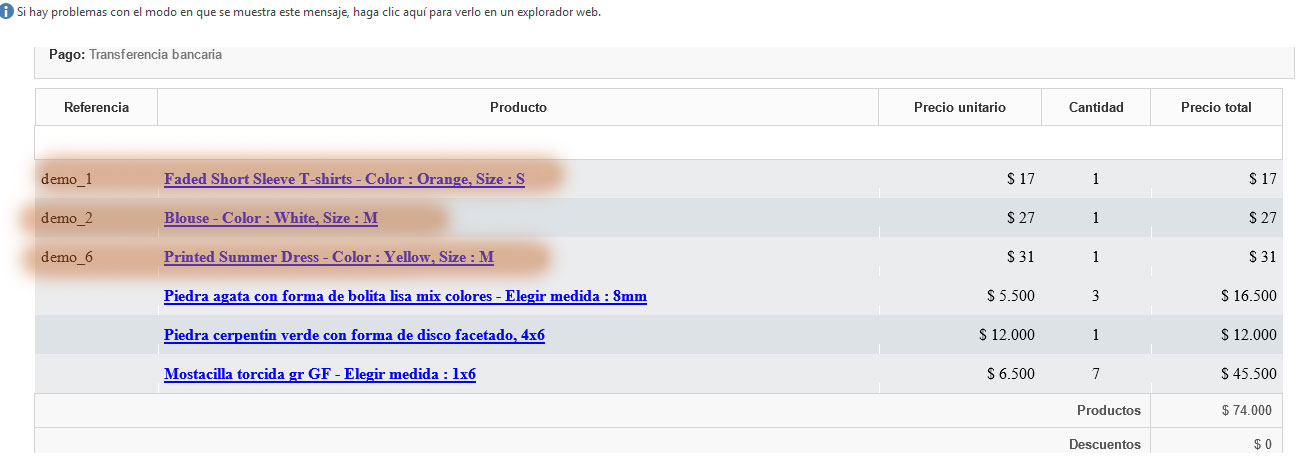1304x461 pixels.
Task: Open Mostacilla torcida gr GF link
Action: 320,374
